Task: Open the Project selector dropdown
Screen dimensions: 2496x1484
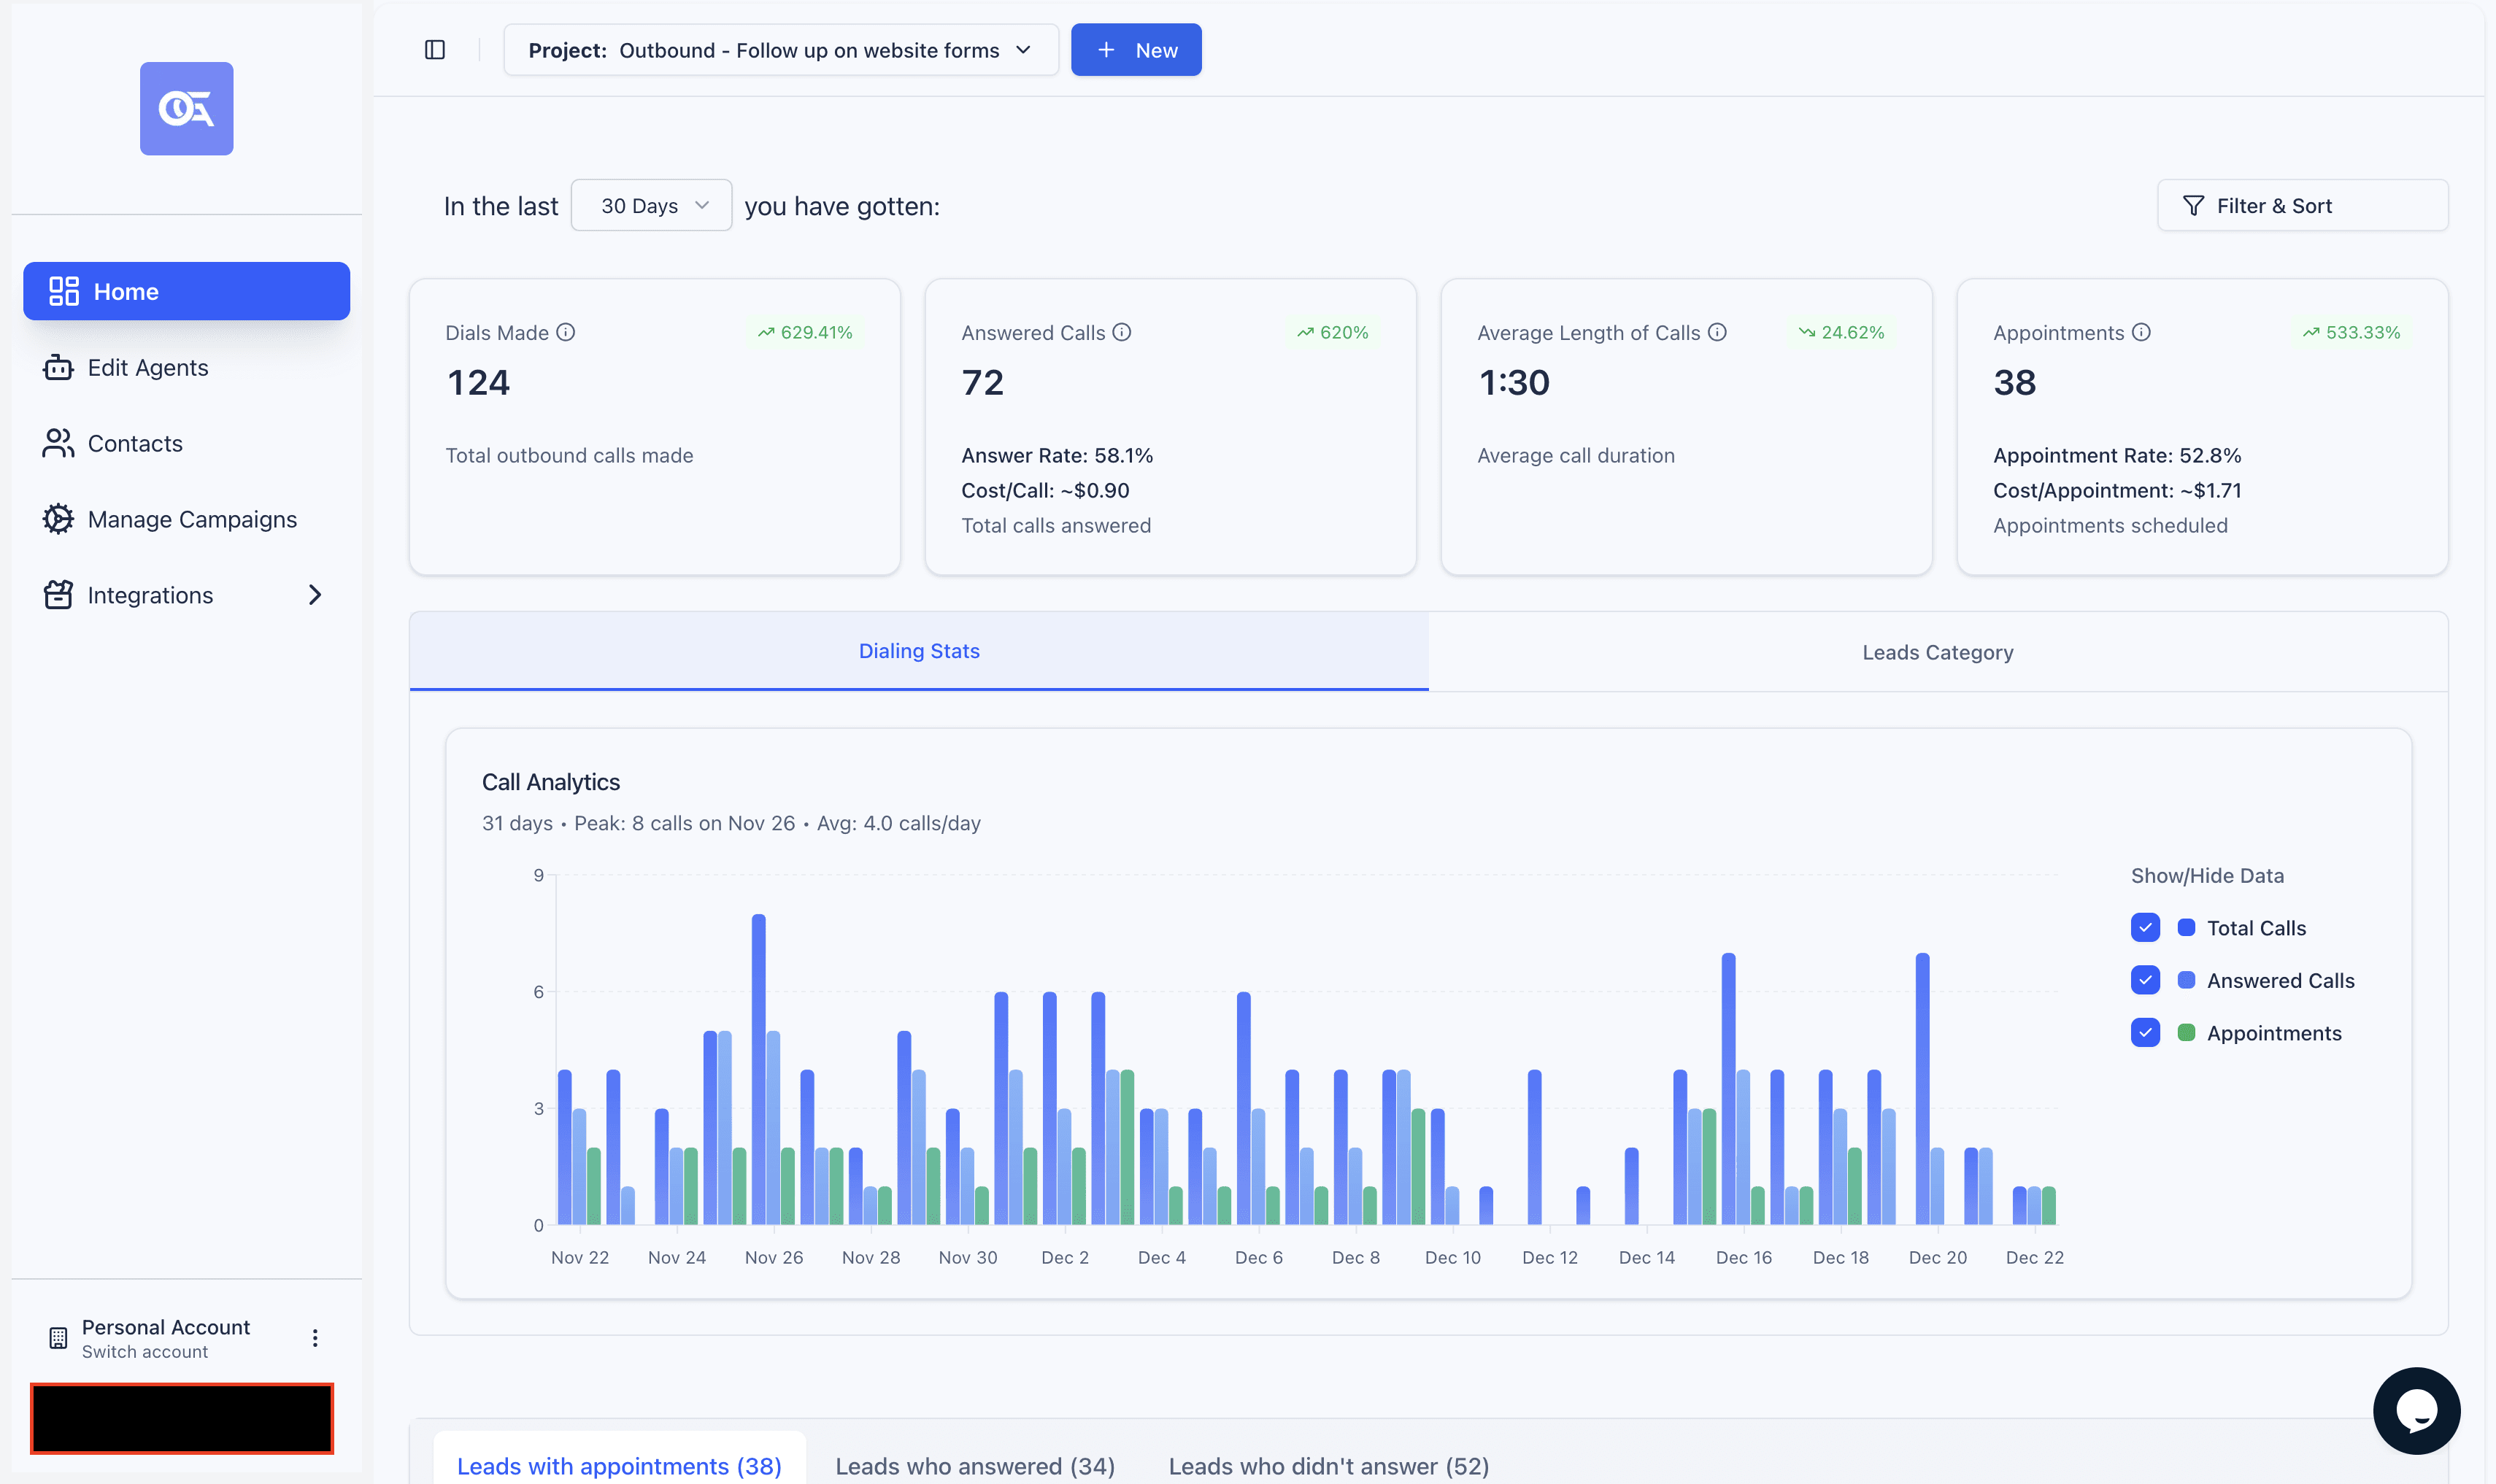Action: pyautogui.click(x=780, y=50)
